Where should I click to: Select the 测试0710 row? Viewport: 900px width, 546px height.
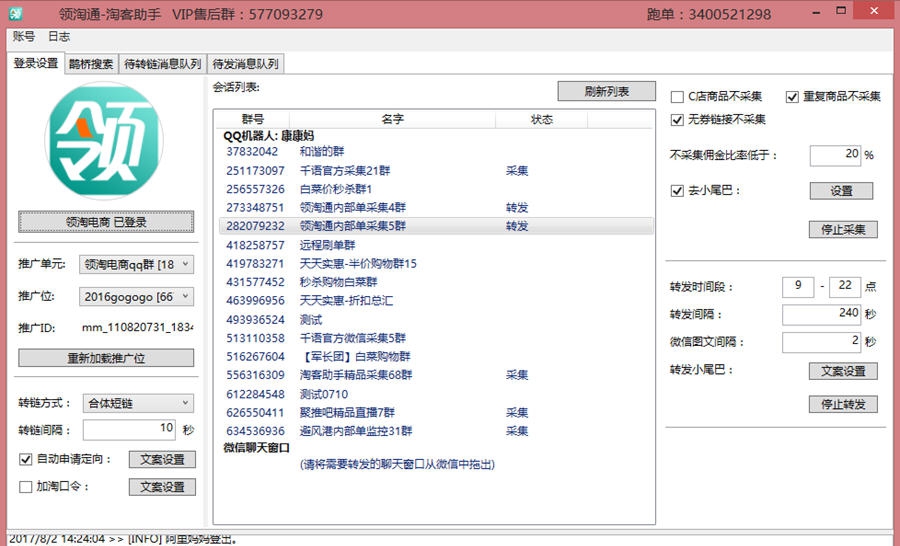pos(436,394)
